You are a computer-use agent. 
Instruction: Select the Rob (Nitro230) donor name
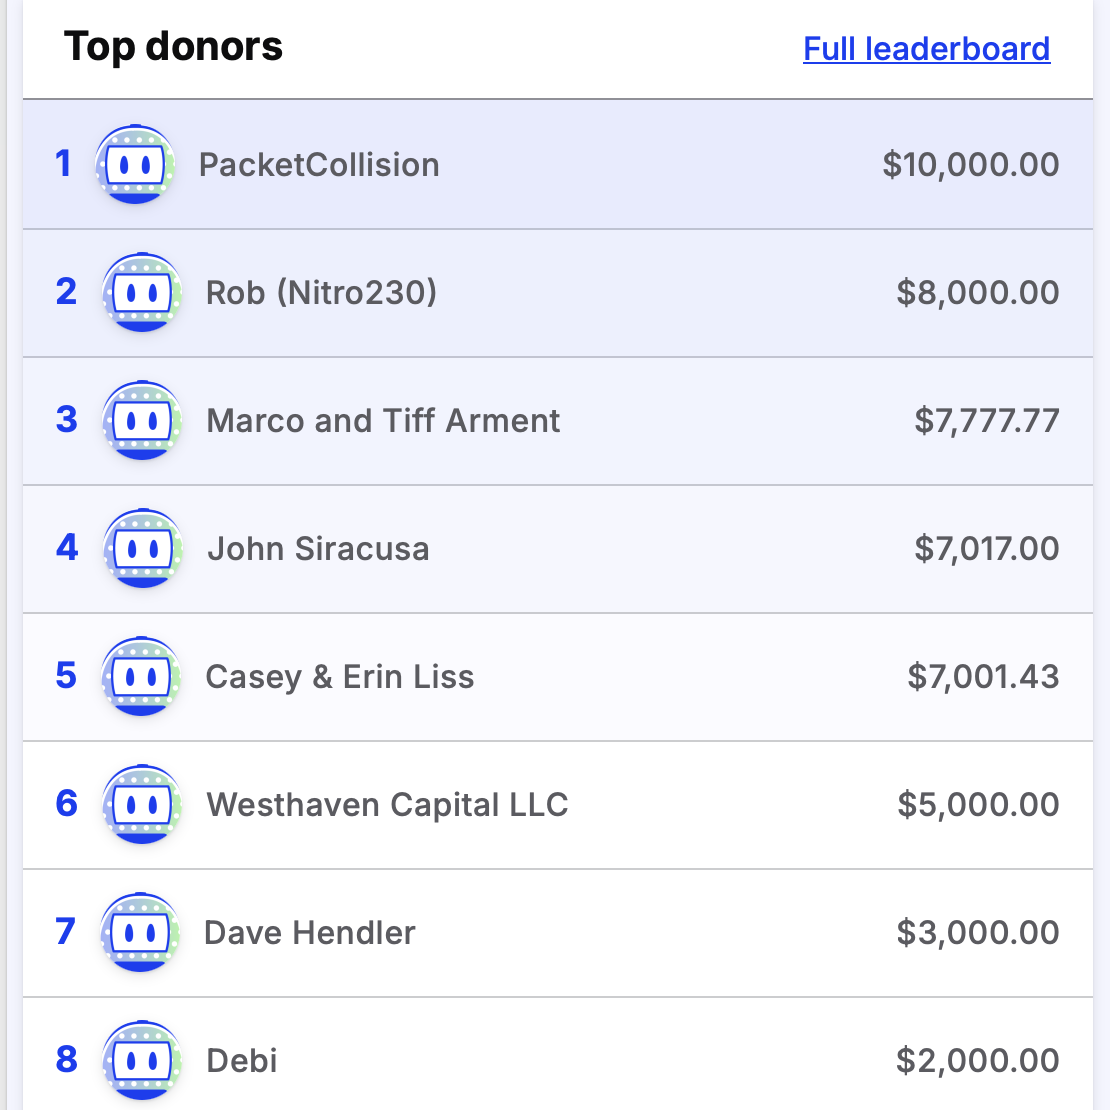click(321, 292)
